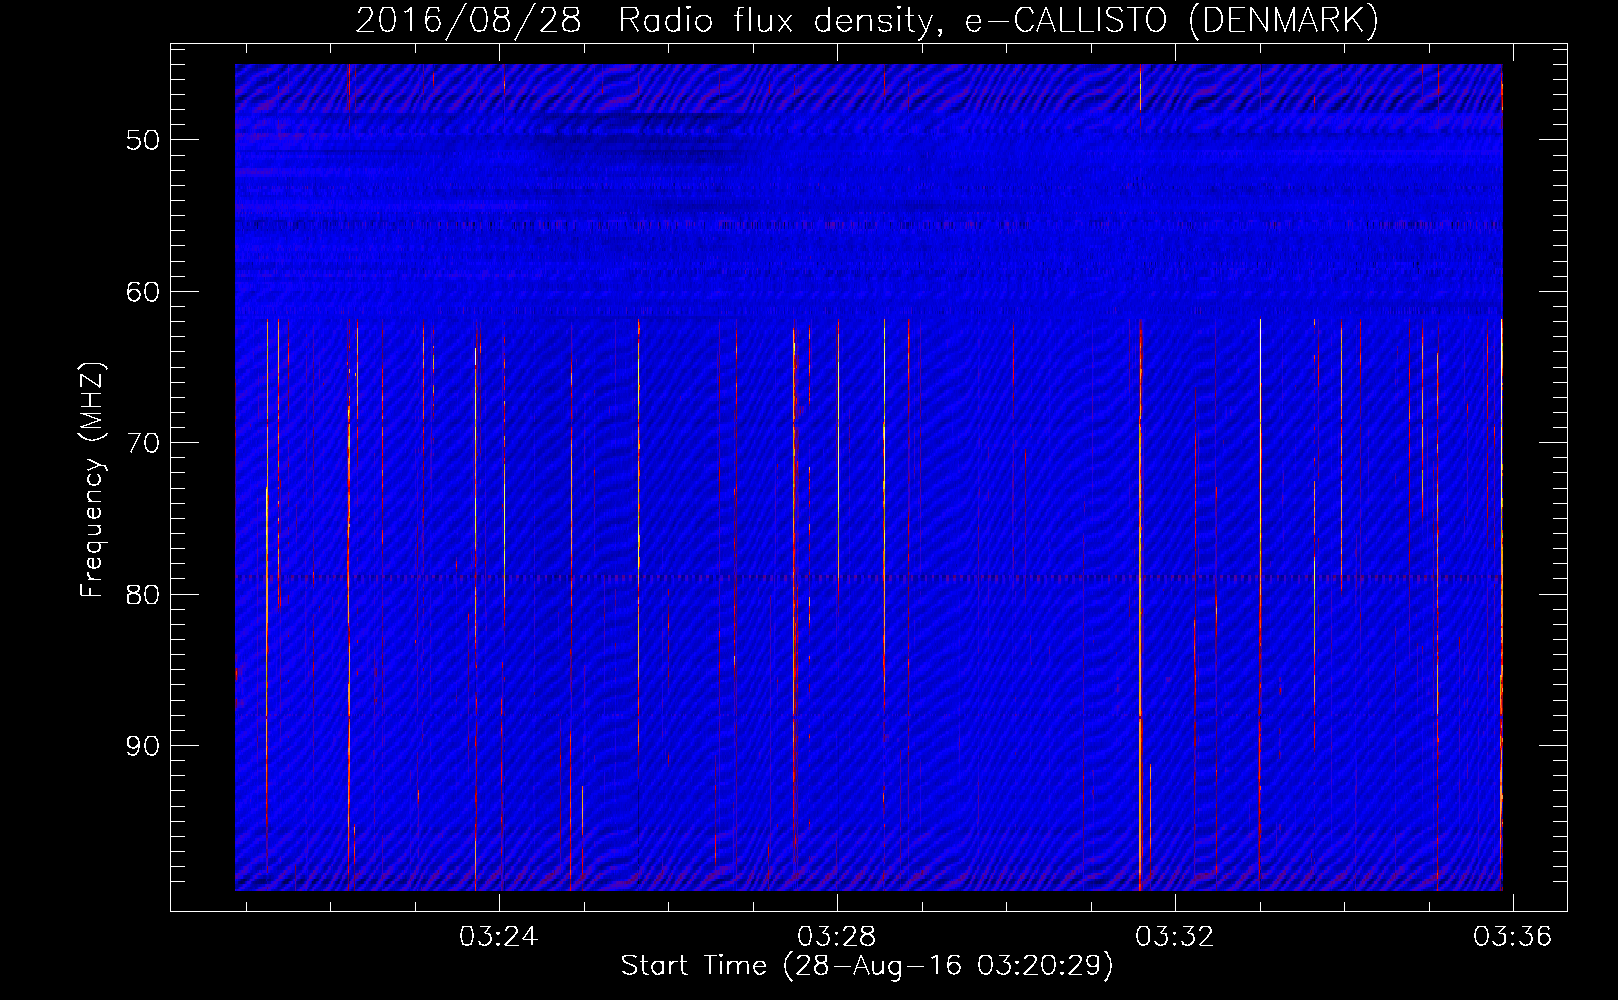Click the 03:36 time tick label
This screenshot has height=1000, width=1618.
coord(1512,937)
